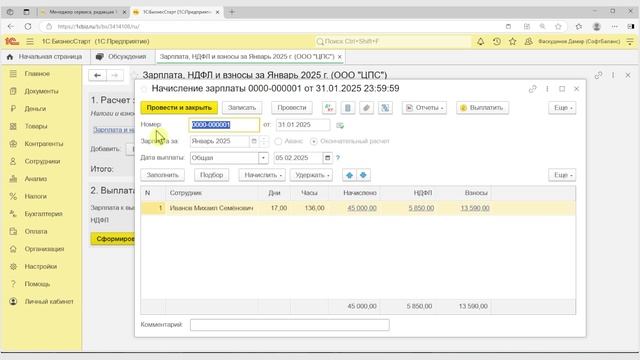640x360 pixels.
Task: Click the document structure icon in toolbar
Action: 347,108
